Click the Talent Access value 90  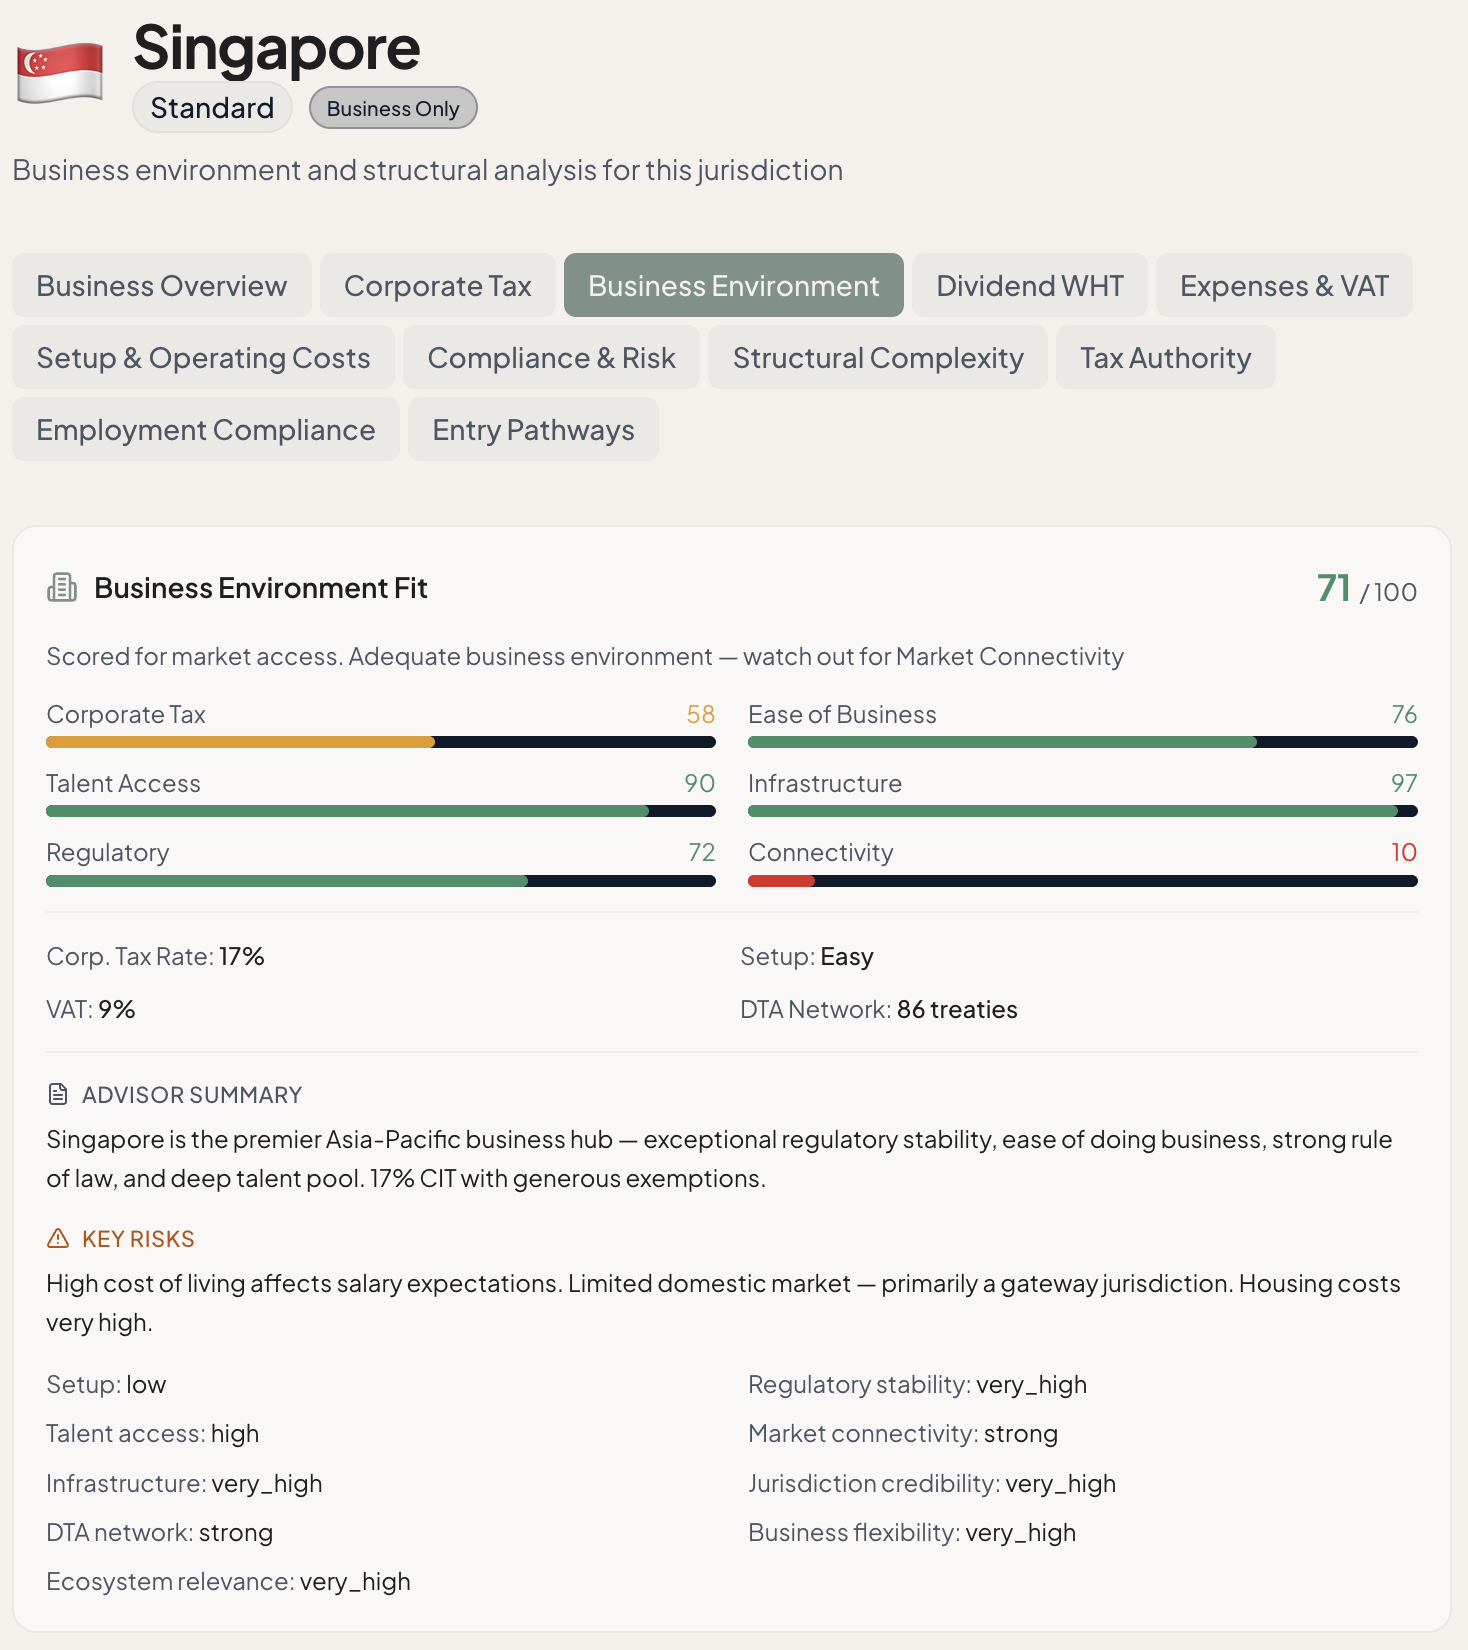click(700, 783)
